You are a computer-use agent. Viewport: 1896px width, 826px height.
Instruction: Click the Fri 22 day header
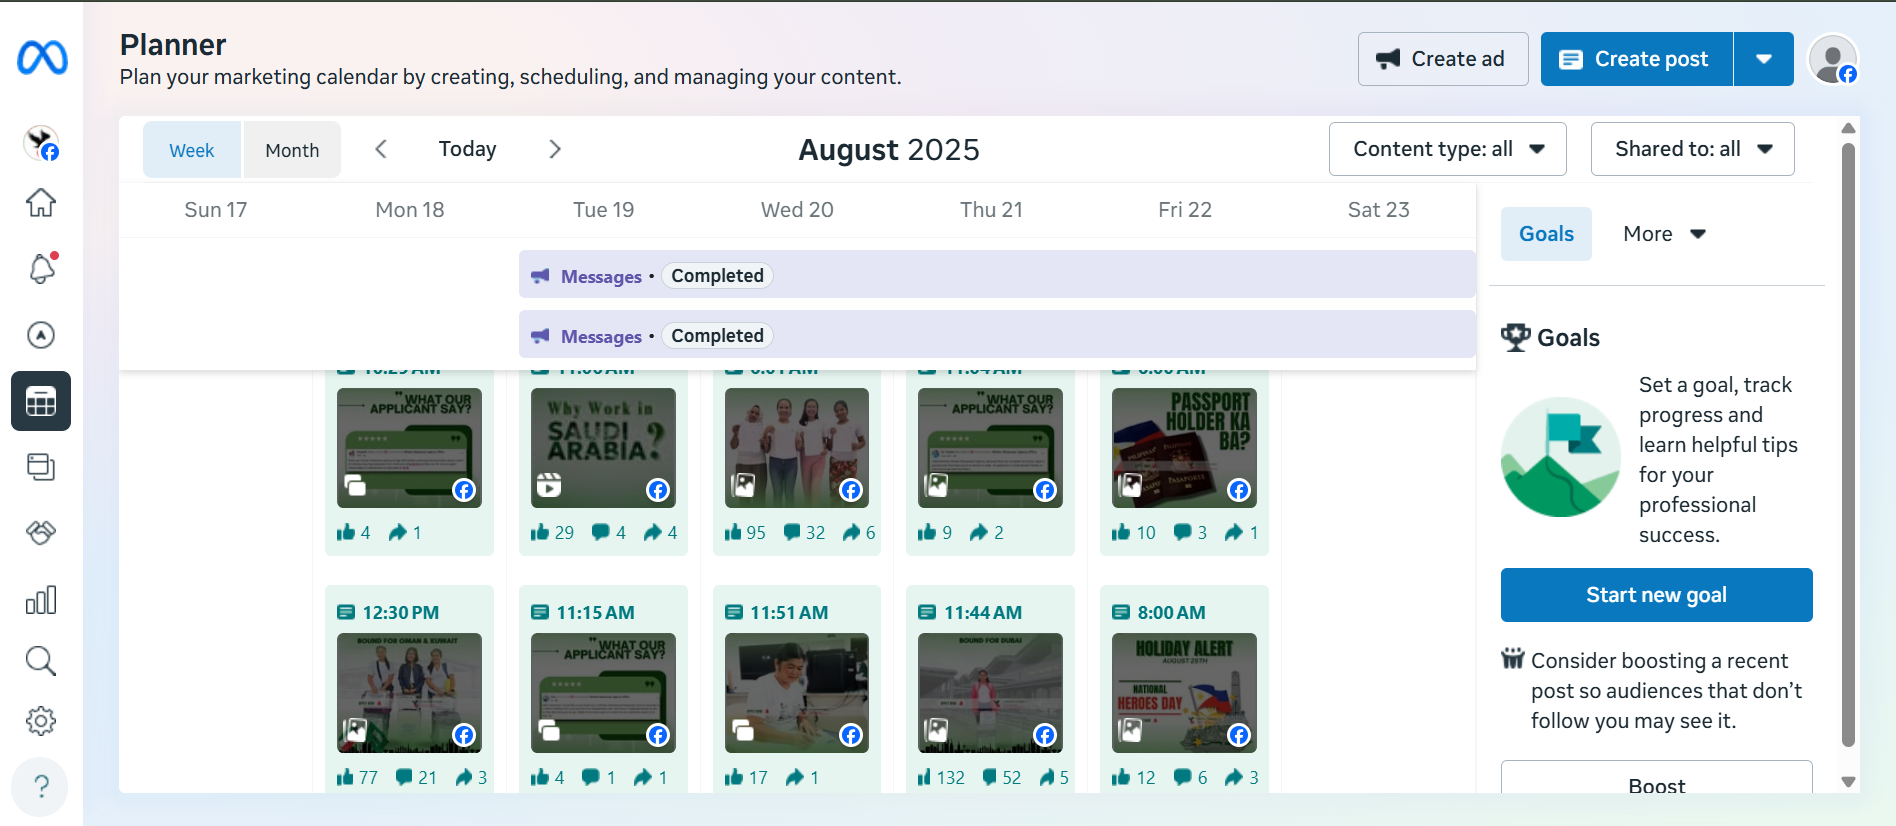click(x=1185, y=210)
